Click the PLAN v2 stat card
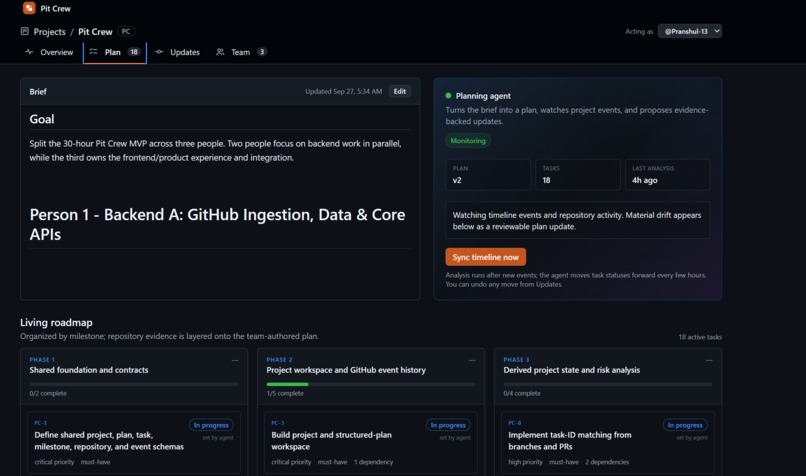This screenshot has width=806, height=476. click(x=488, y=175)
